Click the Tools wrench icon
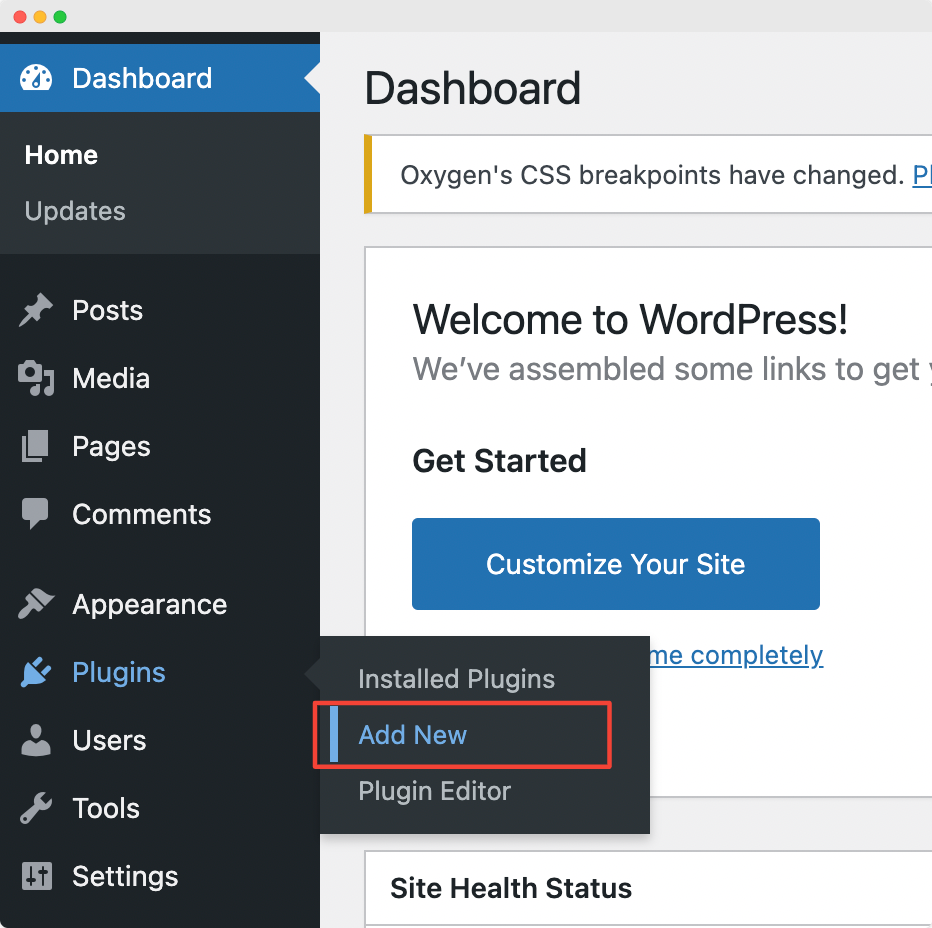 36,808
